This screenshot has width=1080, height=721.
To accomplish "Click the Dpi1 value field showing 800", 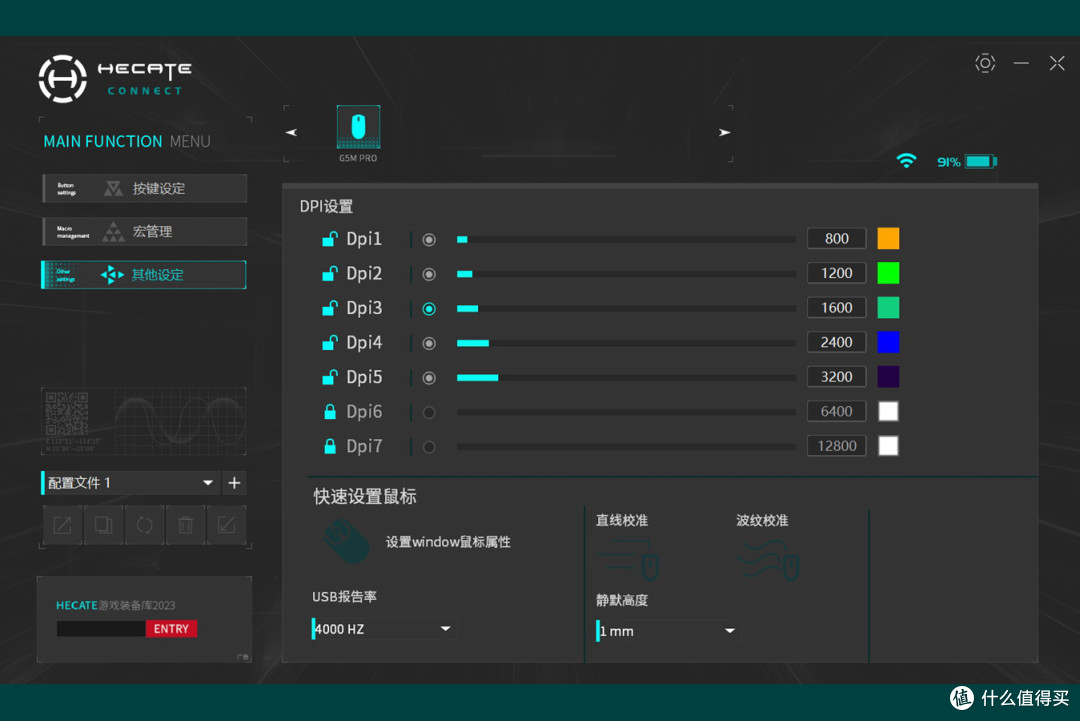I will [x=836, y=238].
